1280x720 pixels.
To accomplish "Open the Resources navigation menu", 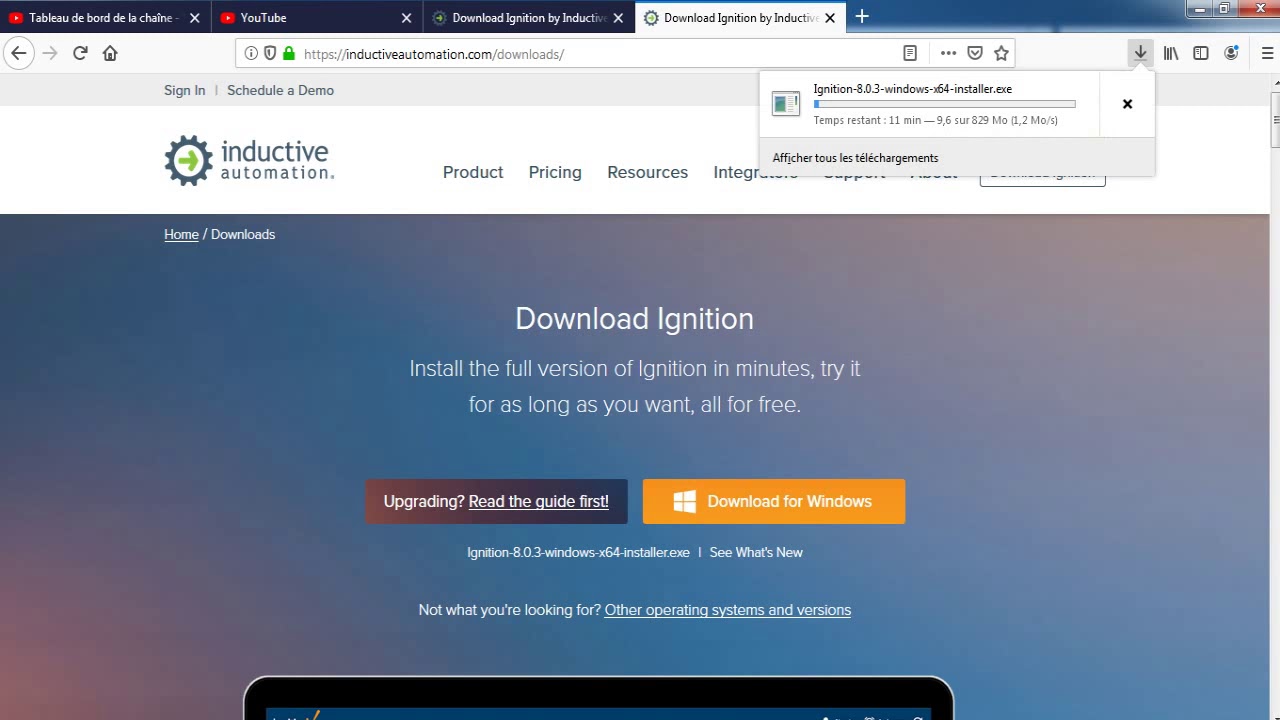I will 647,172.
